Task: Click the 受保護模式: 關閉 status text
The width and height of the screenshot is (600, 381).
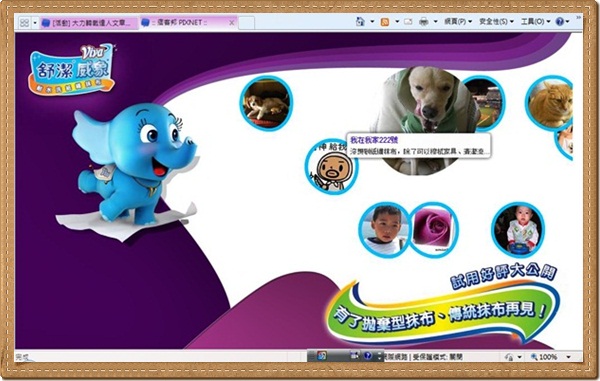Action: pos(437,357)
